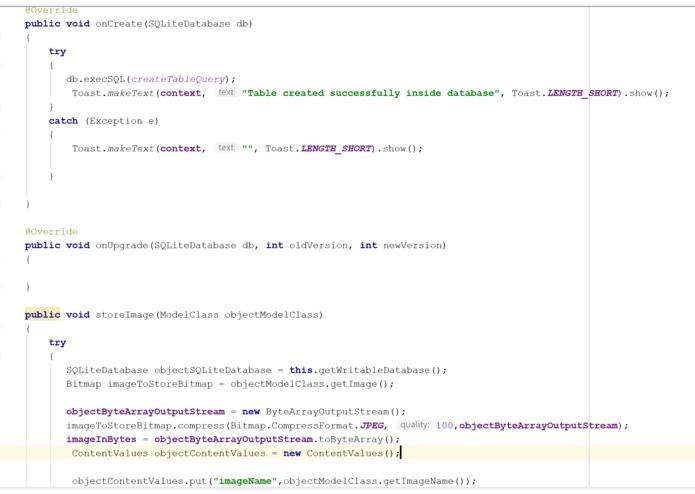Click .show() at the end of the first Toast line
The image size is (695, 494).
(644, 93)
